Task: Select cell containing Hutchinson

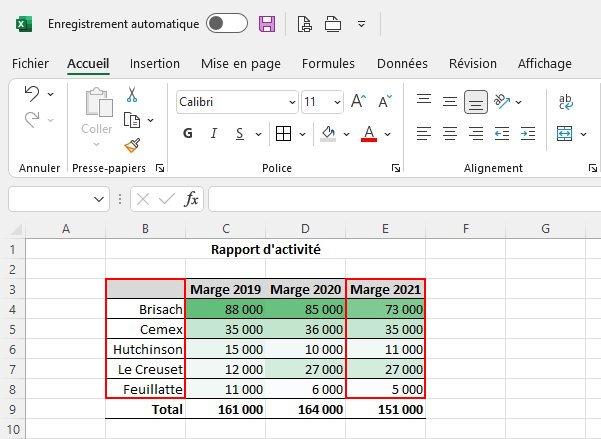Action: 146,349
